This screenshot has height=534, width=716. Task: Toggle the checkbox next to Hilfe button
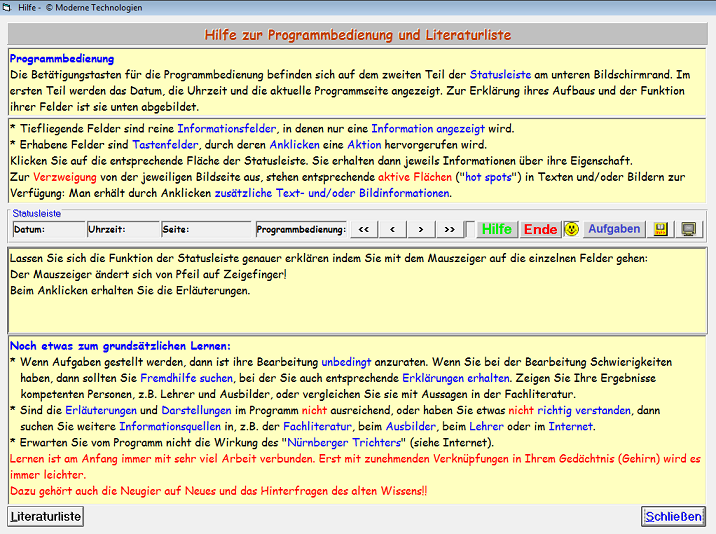tap(470, 229)
